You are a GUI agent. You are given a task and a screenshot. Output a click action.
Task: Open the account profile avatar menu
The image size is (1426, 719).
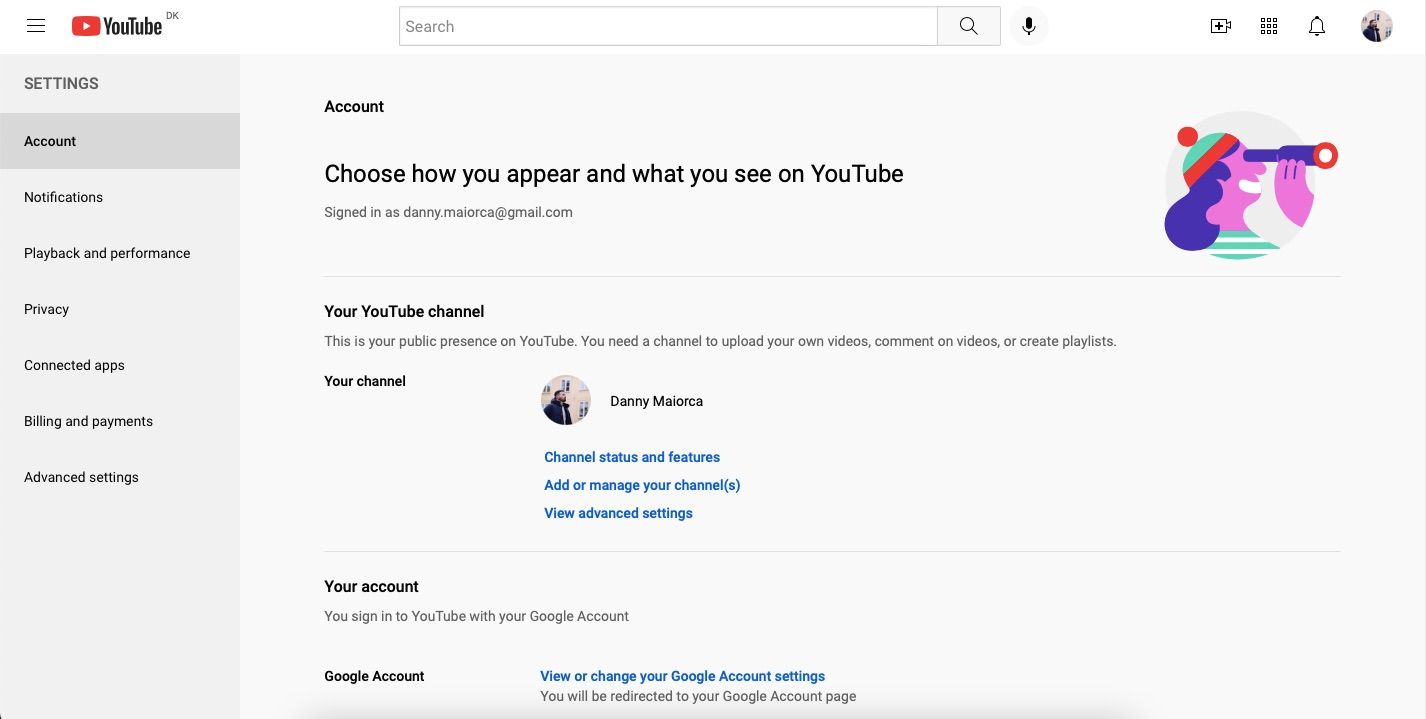click(x=1376, y=26)
